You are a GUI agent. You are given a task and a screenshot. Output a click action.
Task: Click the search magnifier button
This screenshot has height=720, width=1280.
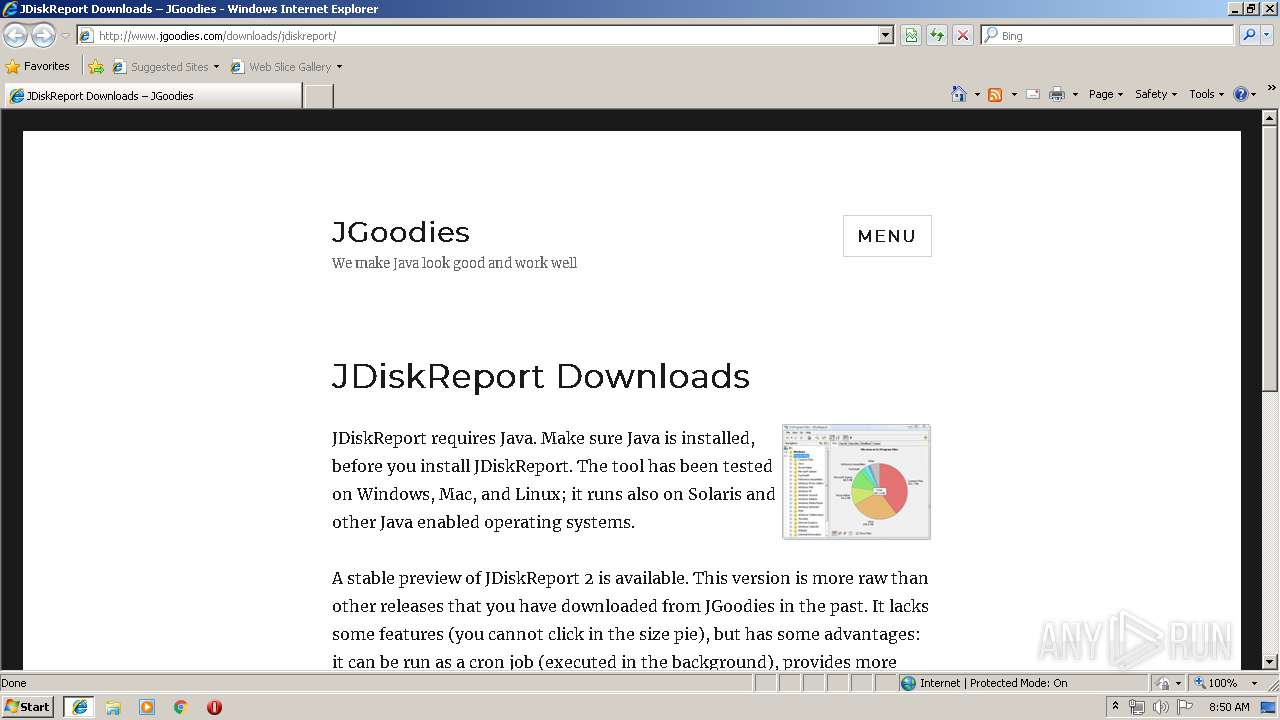point(1248,35)
